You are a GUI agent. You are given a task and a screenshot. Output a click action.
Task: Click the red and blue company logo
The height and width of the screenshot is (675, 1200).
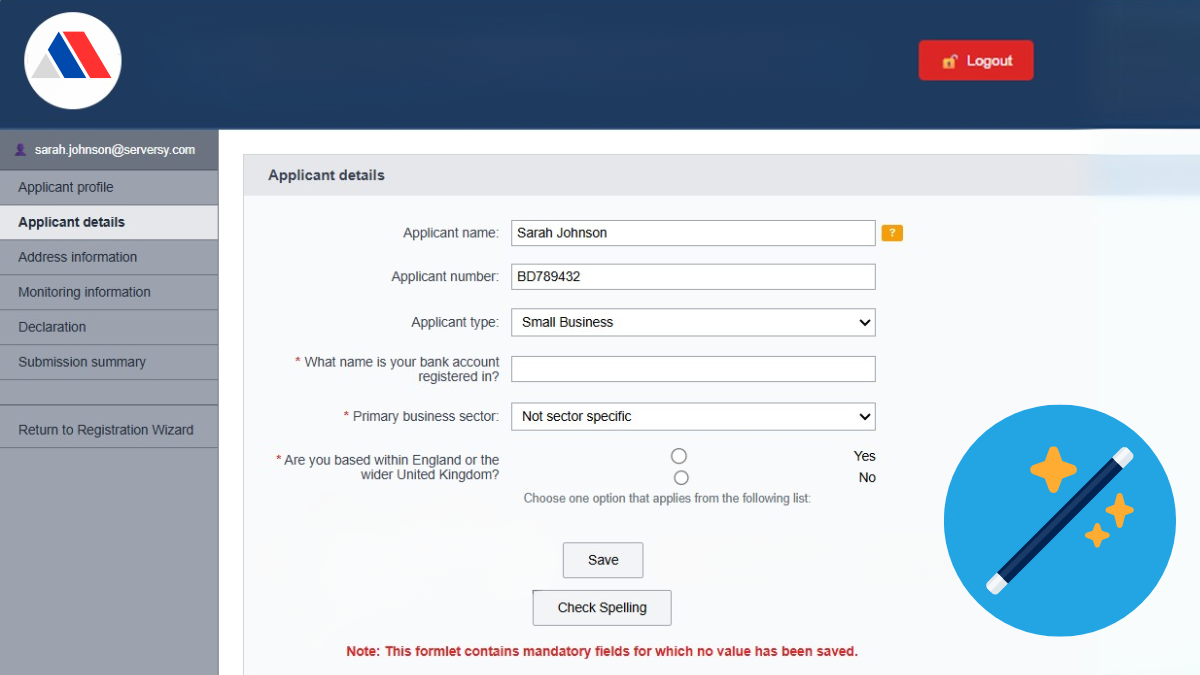(73, 60)
